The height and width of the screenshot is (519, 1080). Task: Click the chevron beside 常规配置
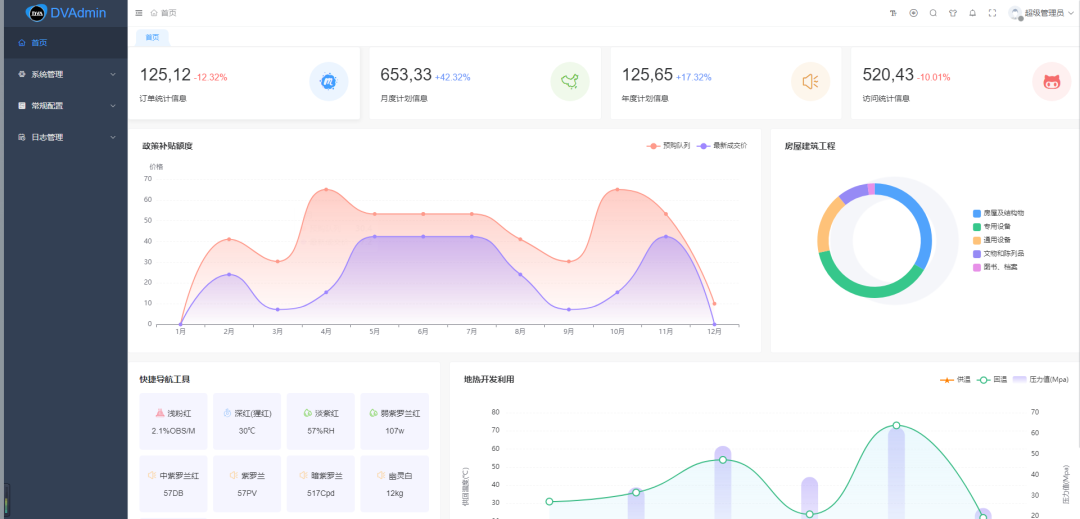point(113,106)
